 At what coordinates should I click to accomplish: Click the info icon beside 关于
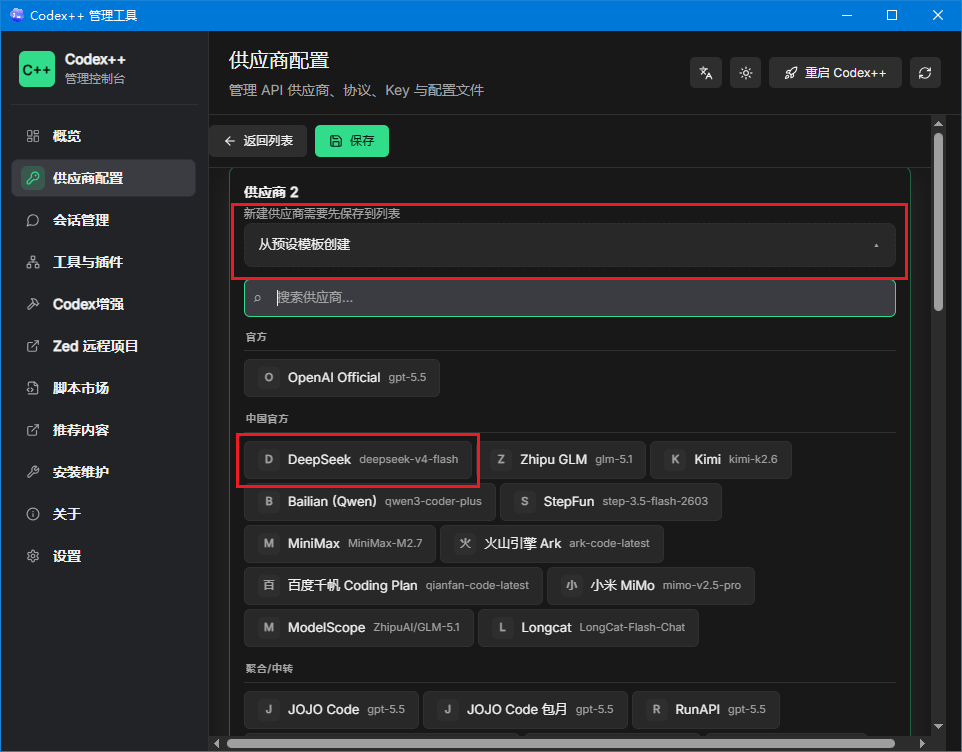[33, 514]
